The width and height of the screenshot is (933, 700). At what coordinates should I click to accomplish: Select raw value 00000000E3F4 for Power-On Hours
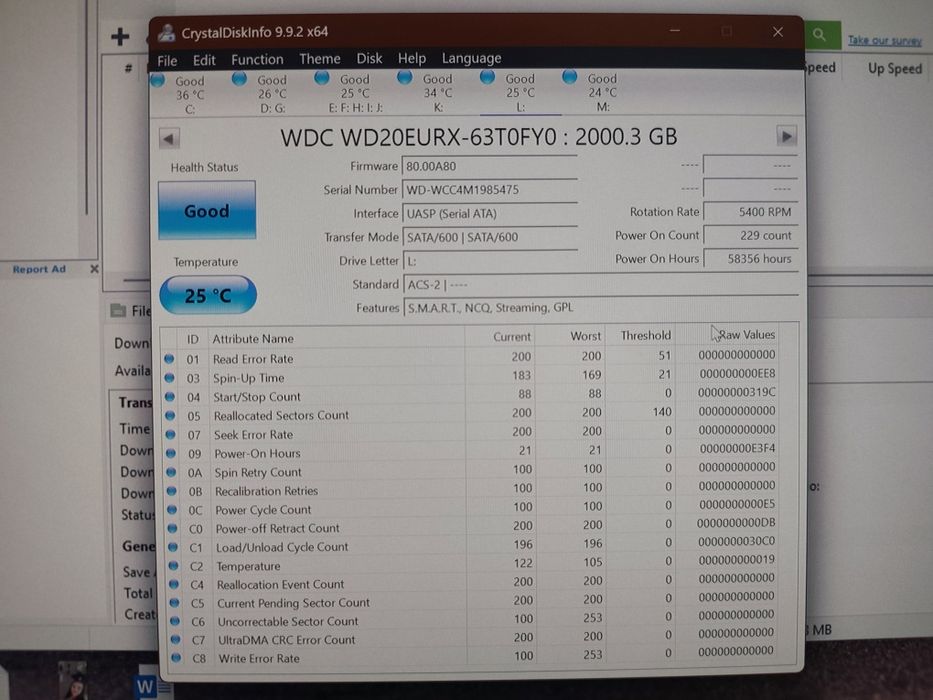coord(737,448)
